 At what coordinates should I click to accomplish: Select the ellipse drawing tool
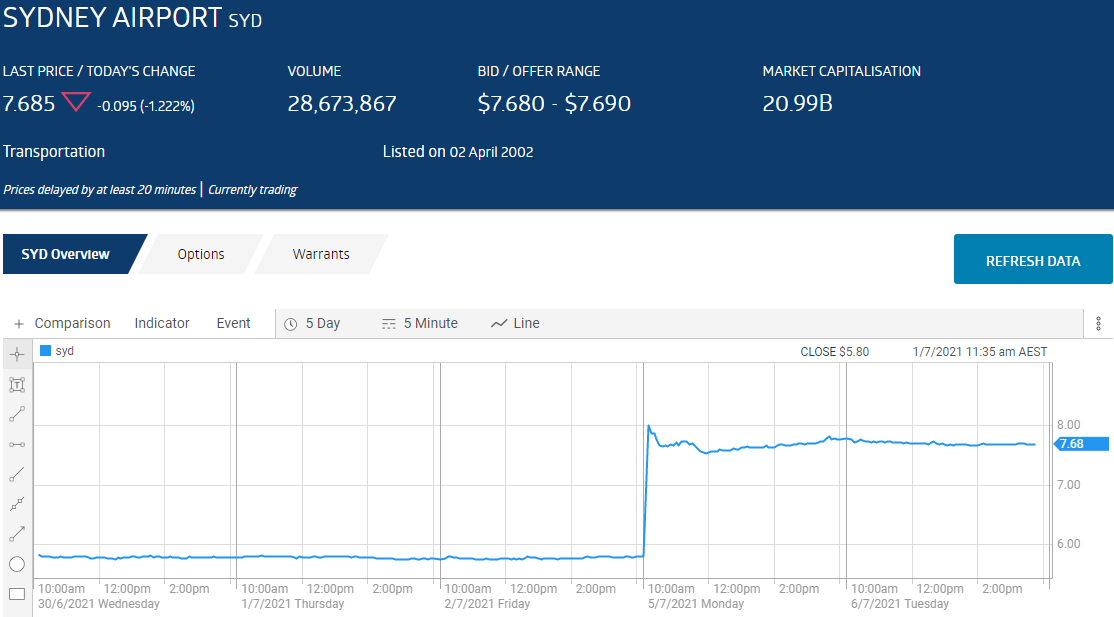[17, 564]
